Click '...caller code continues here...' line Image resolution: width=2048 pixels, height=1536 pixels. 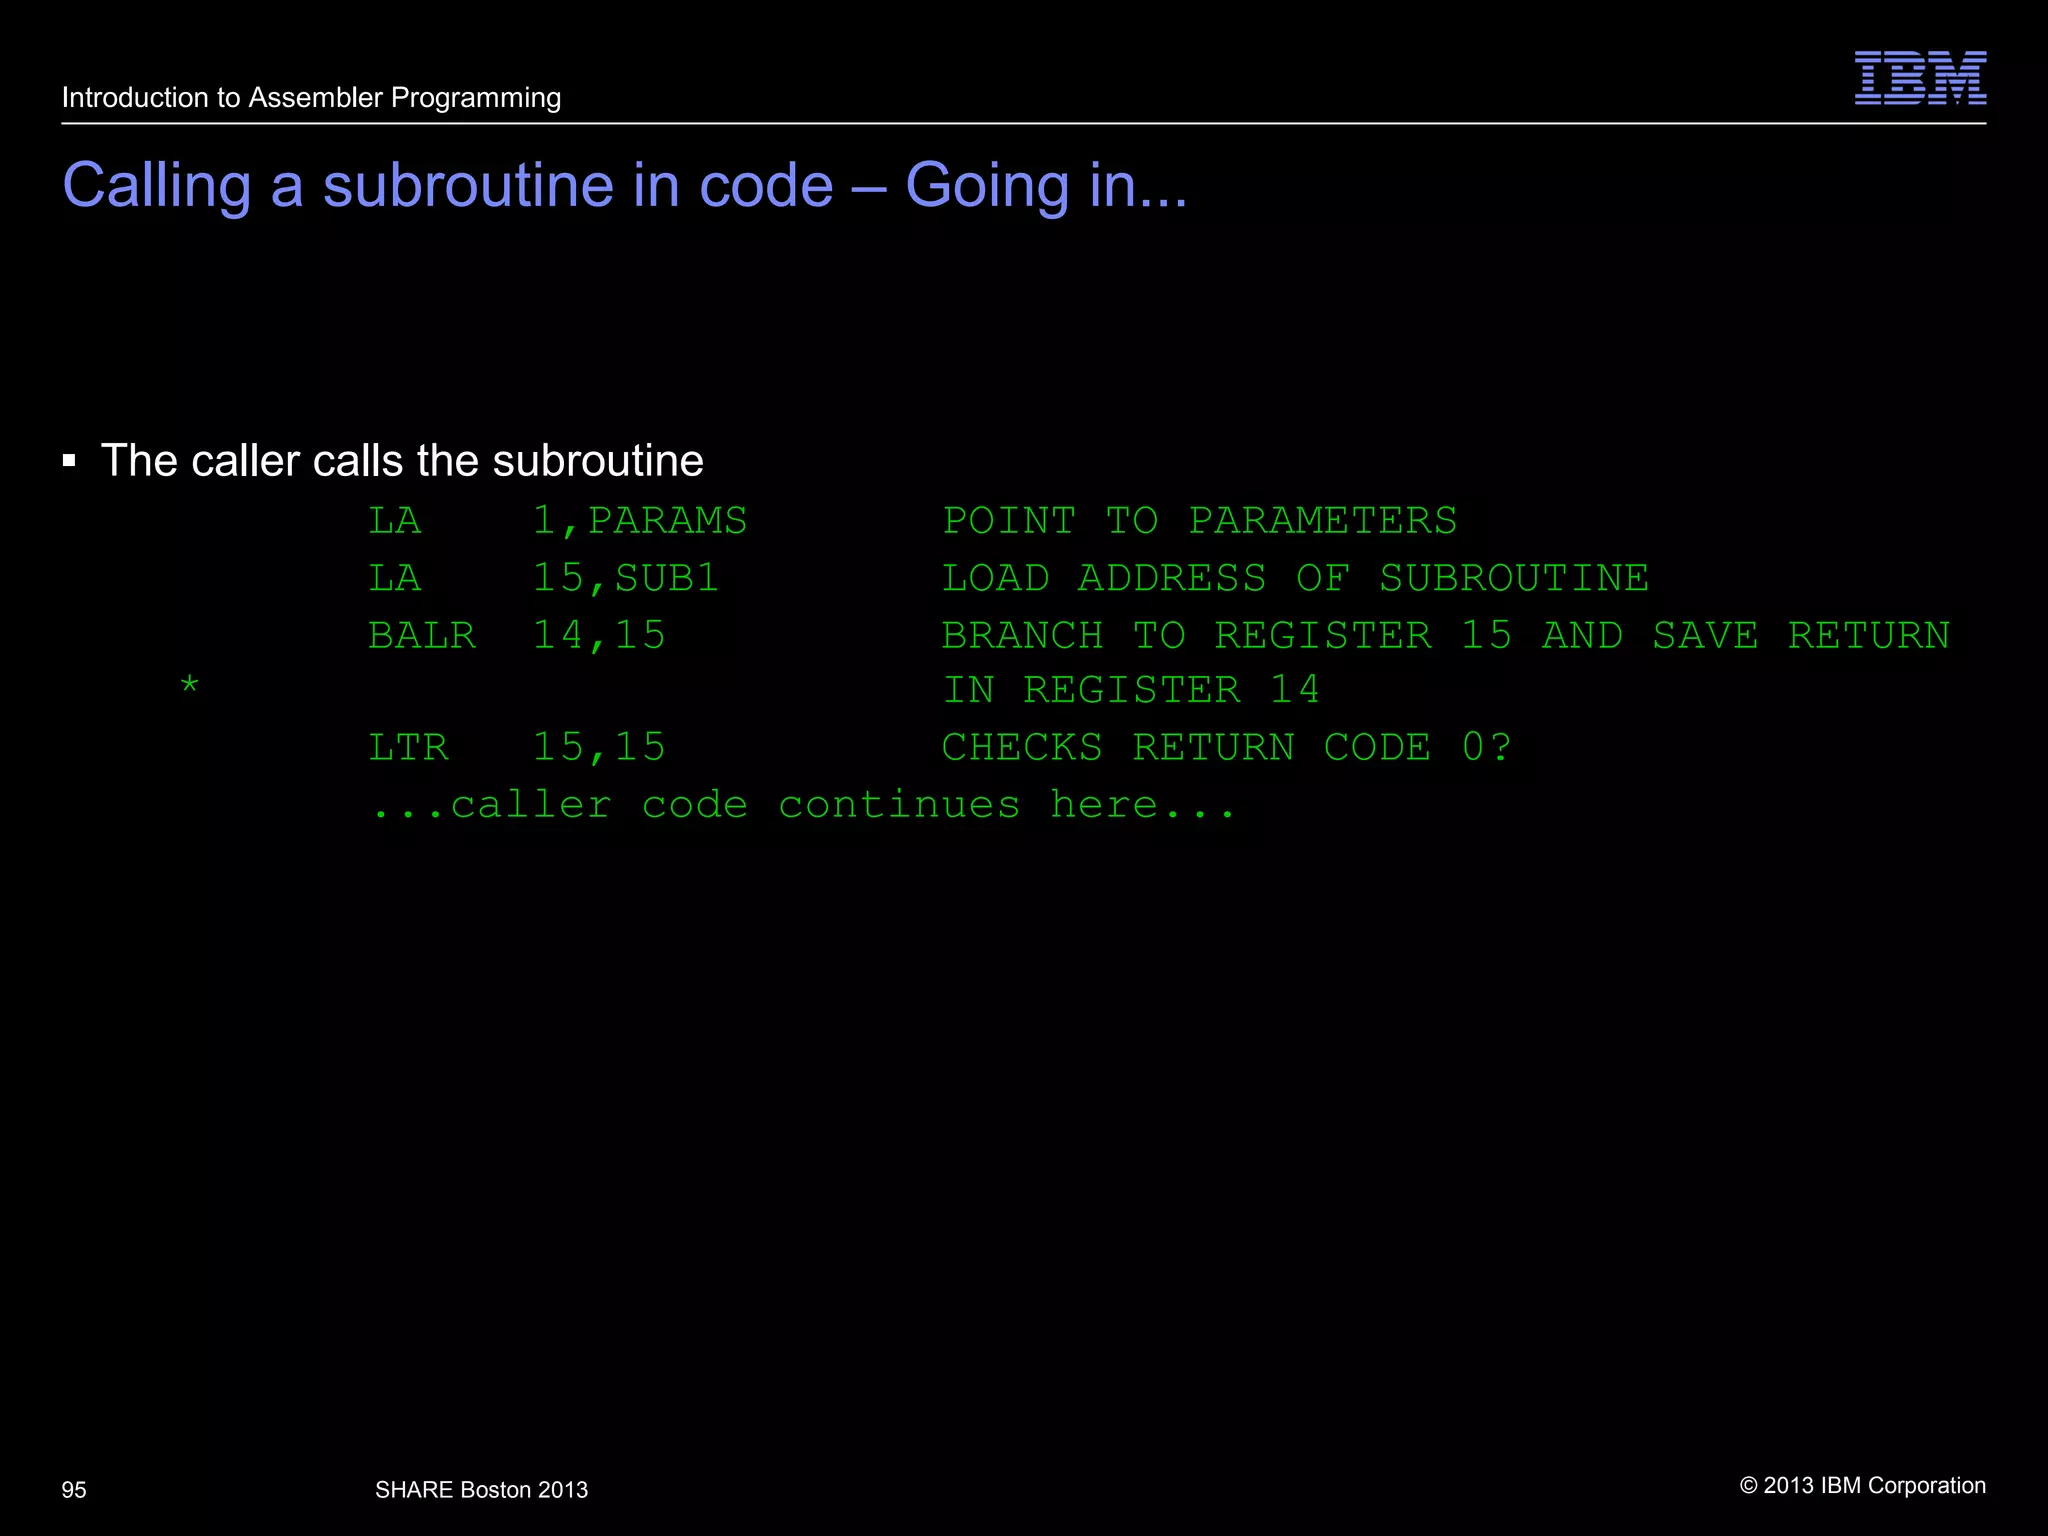(804, 805)
